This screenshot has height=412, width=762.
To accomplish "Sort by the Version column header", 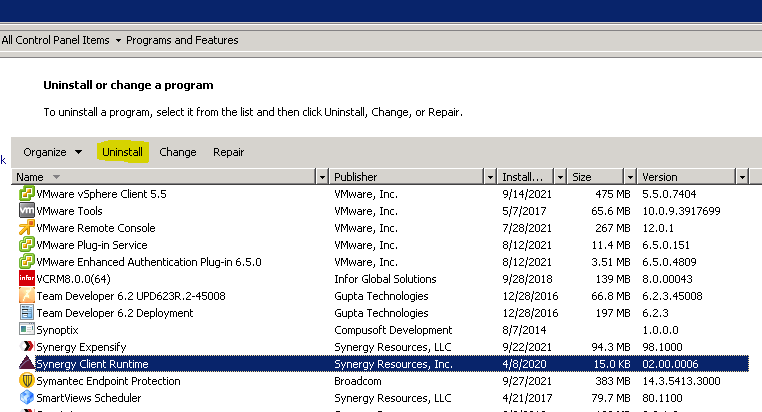I will pos(687,177).
